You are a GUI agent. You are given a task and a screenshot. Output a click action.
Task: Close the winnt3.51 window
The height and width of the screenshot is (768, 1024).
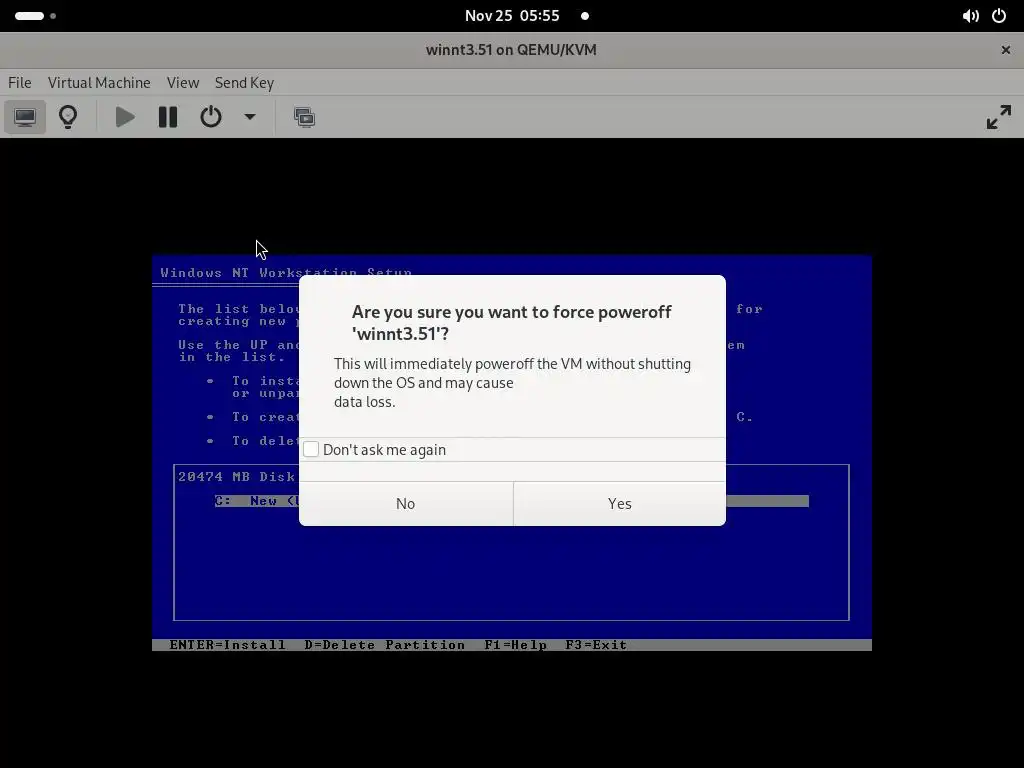(1006, 50)
